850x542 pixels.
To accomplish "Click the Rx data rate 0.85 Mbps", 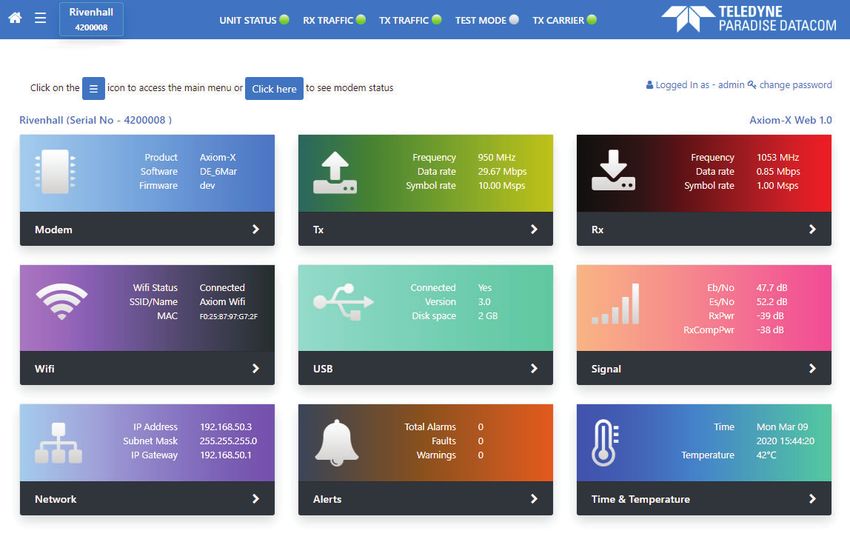I will click(x=778, y=172).
